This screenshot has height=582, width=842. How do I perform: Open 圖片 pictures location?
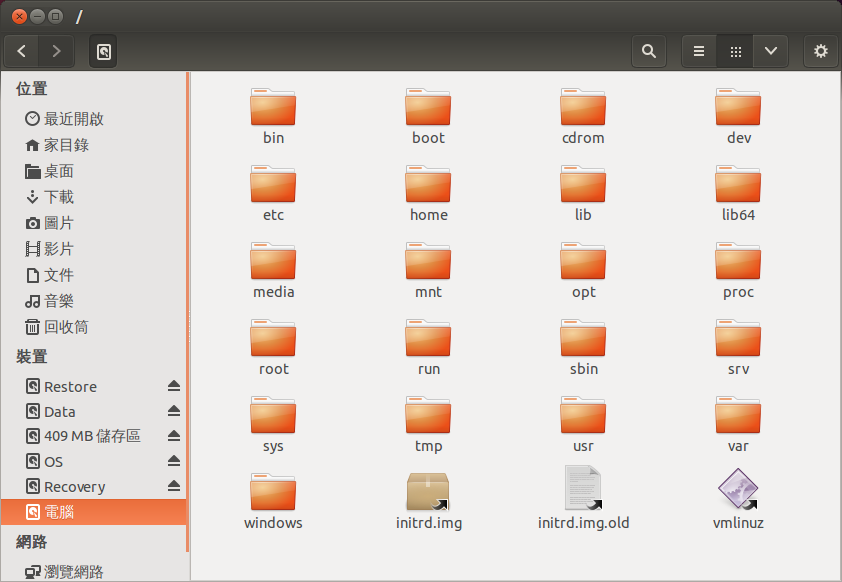[93, 223]
